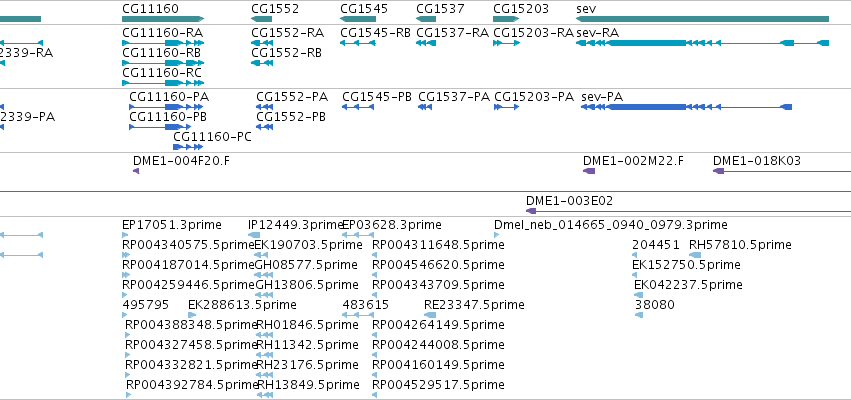Click the CG1545-RB transcript feature
Screen dimensions: 851x400
358,43
